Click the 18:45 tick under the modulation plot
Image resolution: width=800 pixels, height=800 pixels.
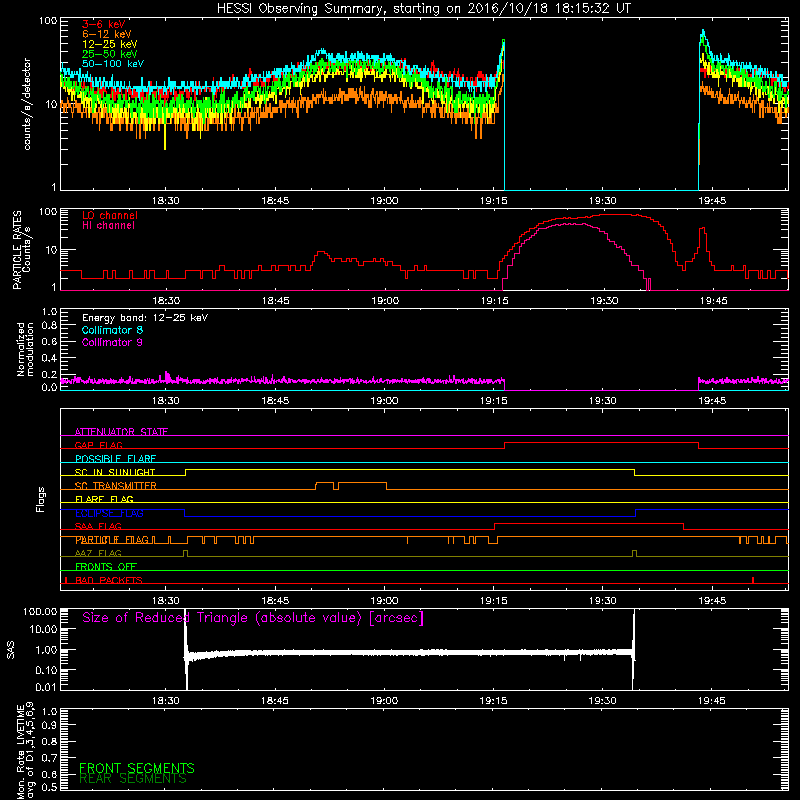pos(275,401)
